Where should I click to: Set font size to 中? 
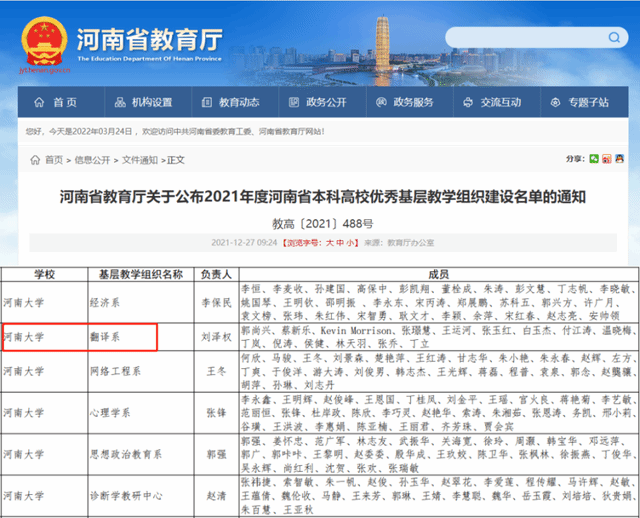point(340,243)
